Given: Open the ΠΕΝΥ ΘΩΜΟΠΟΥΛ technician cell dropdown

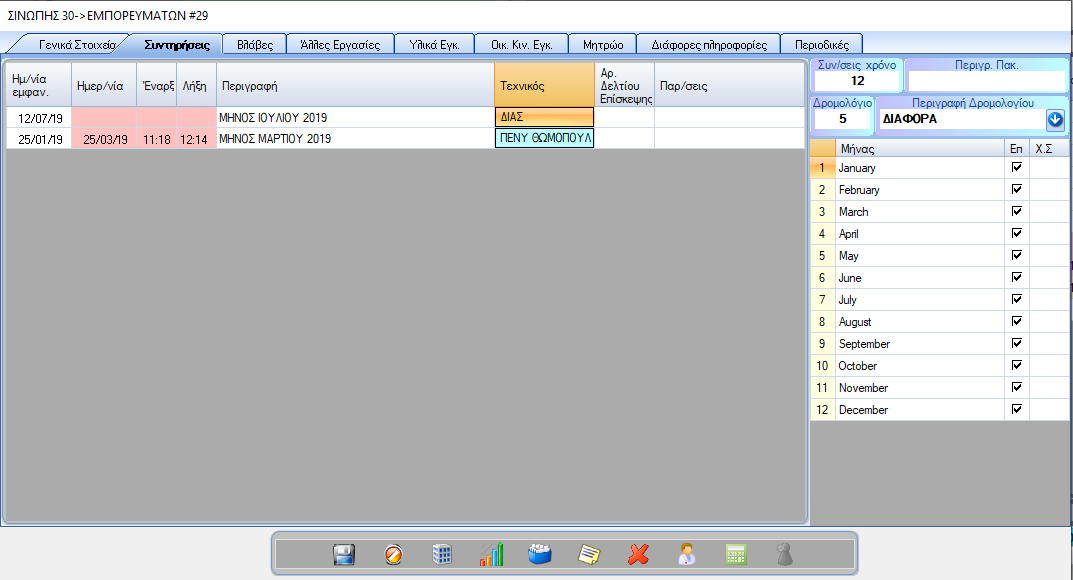Looking at the screenshot, I should 544,138.
